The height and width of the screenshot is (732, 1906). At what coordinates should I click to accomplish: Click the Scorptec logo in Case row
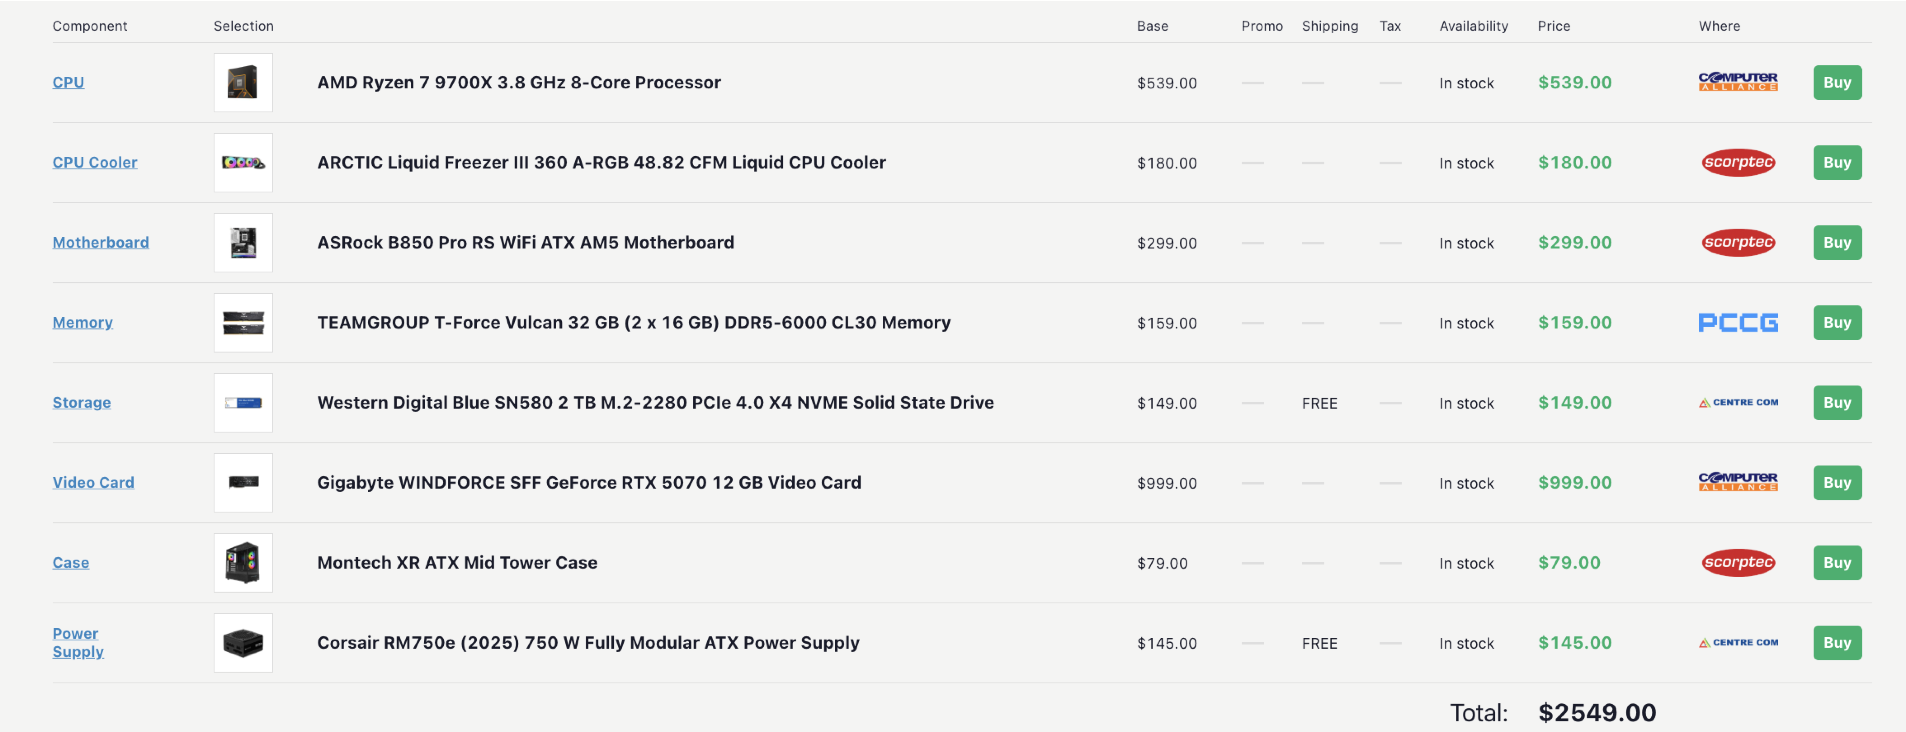pos(1738,562)
